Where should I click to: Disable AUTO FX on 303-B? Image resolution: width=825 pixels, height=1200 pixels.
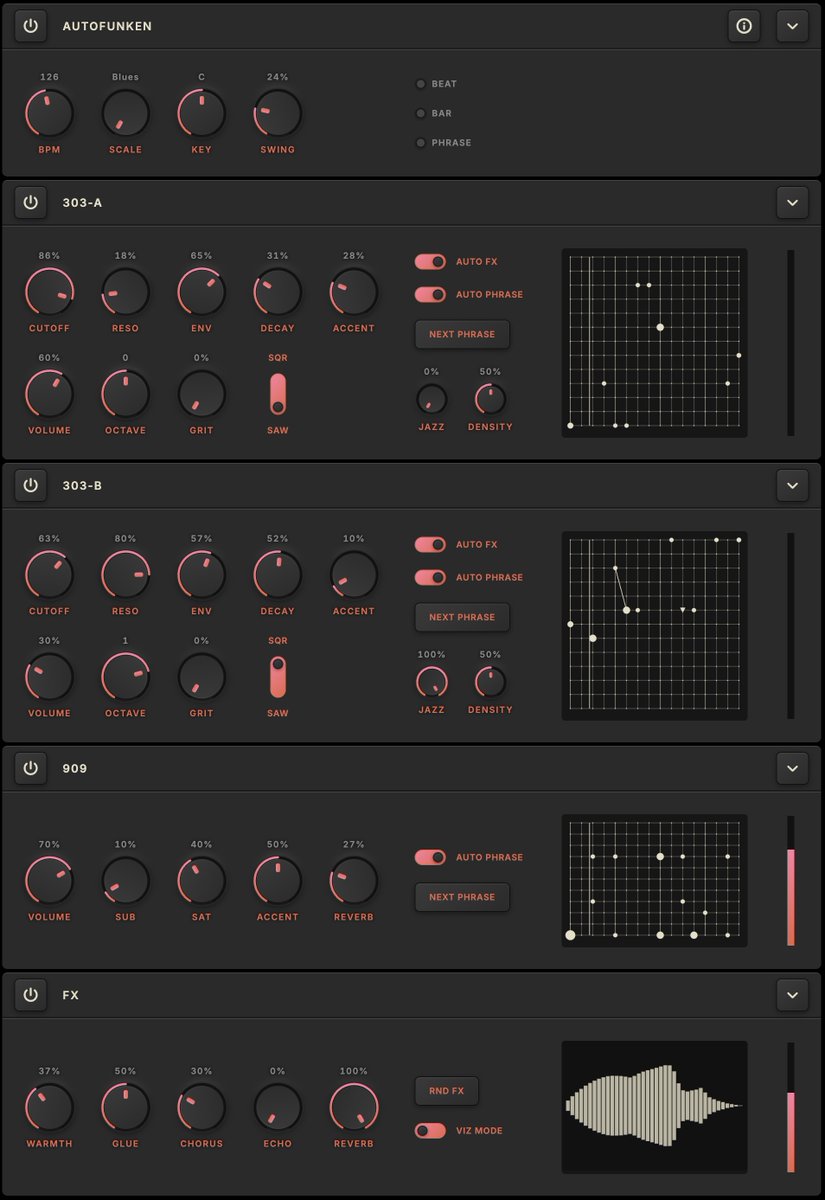click(x=430, y=544)
